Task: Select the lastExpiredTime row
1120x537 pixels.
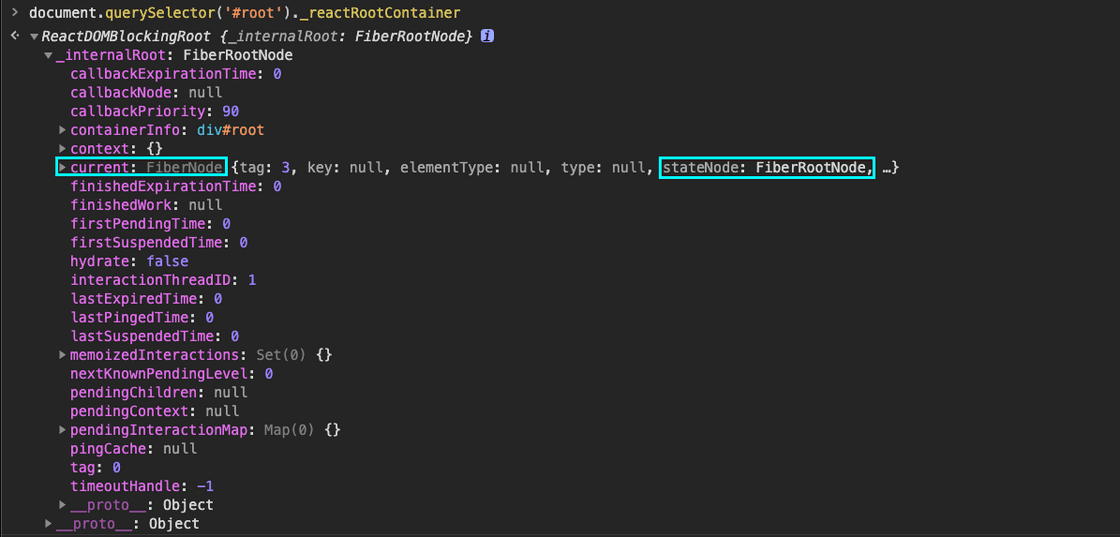Action: pos(146,298)
